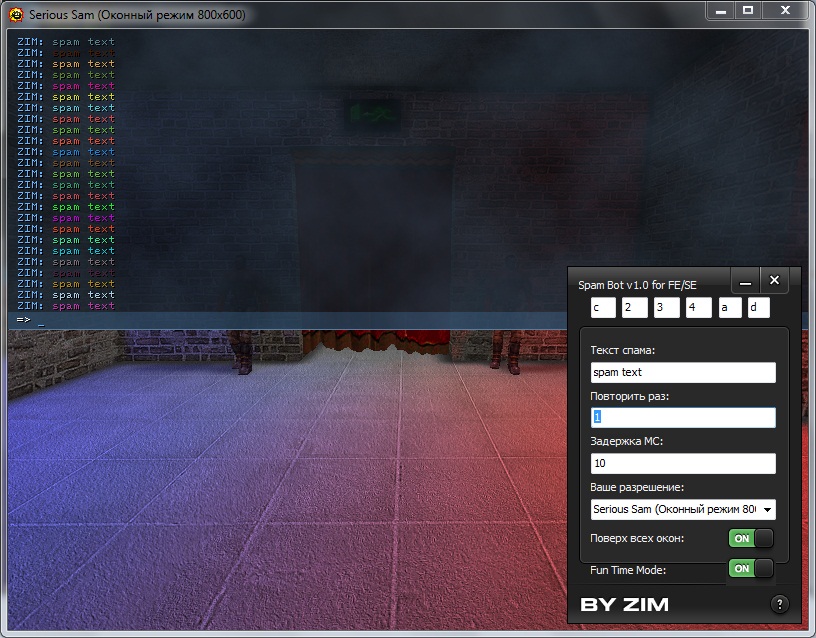Select the small box containing "d"
The image size is (816, 638).
tap(759, 308)
